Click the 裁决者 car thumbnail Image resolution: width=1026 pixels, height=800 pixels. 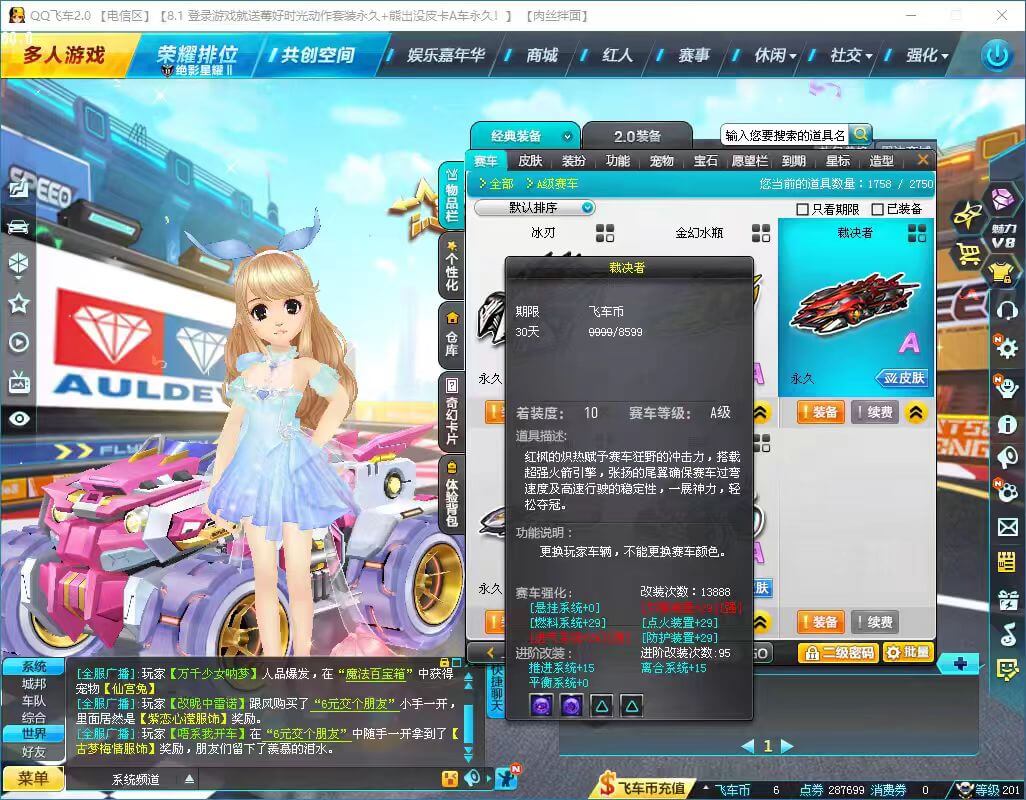point(855,307)
